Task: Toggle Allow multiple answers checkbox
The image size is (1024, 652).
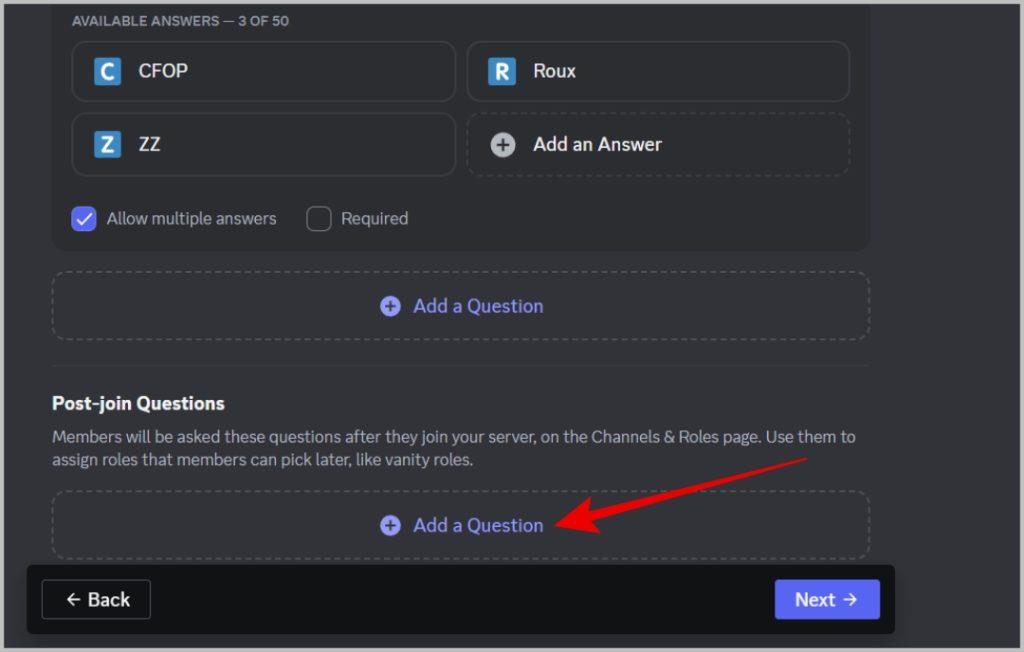Action: click(x=84, y=219)
